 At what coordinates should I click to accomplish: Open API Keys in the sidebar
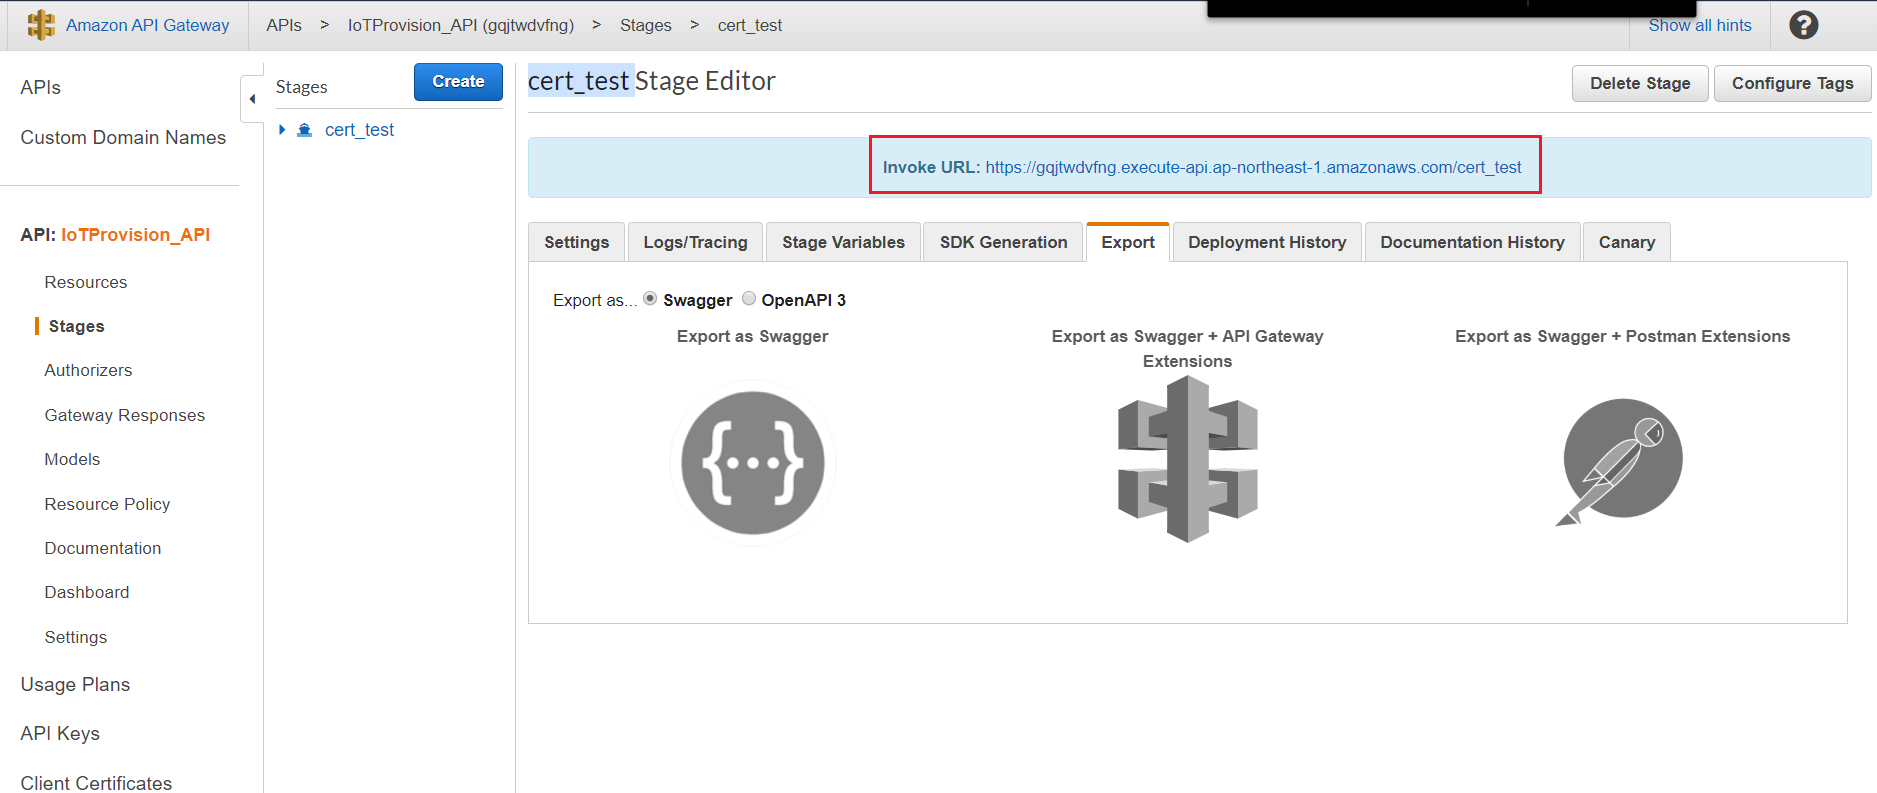[x=60, y=733]
